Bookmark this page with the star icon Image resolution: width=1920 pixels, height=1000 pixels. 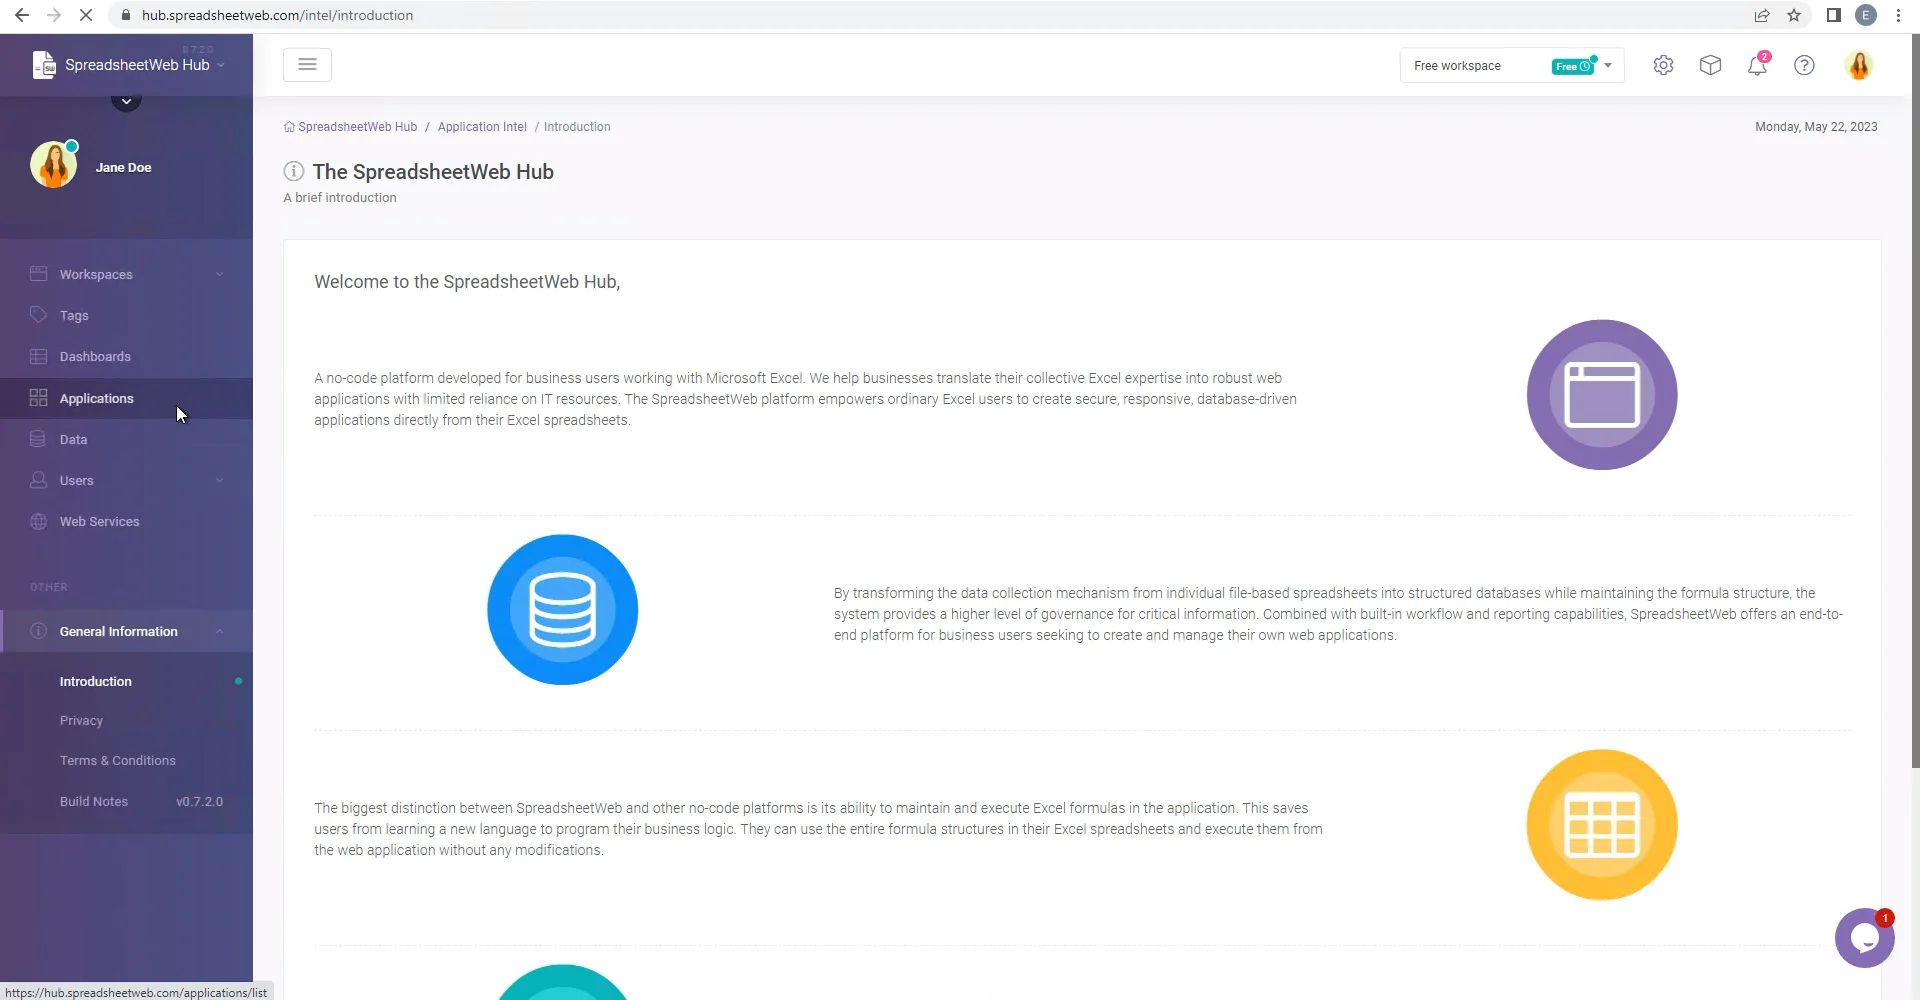tap(1794, 15)
